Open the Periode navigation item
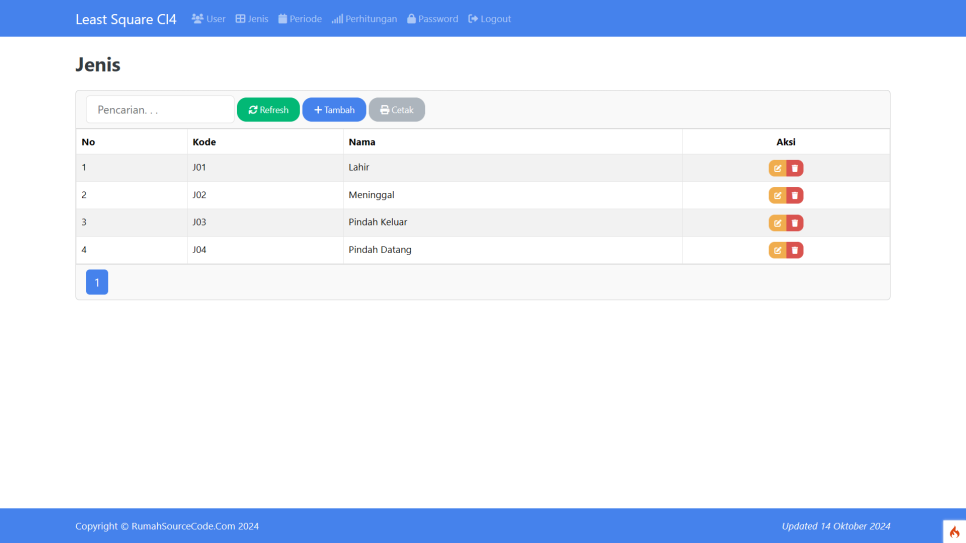This screenshot has height=543, width=966. pyautogui.click(x=300, y=19)
